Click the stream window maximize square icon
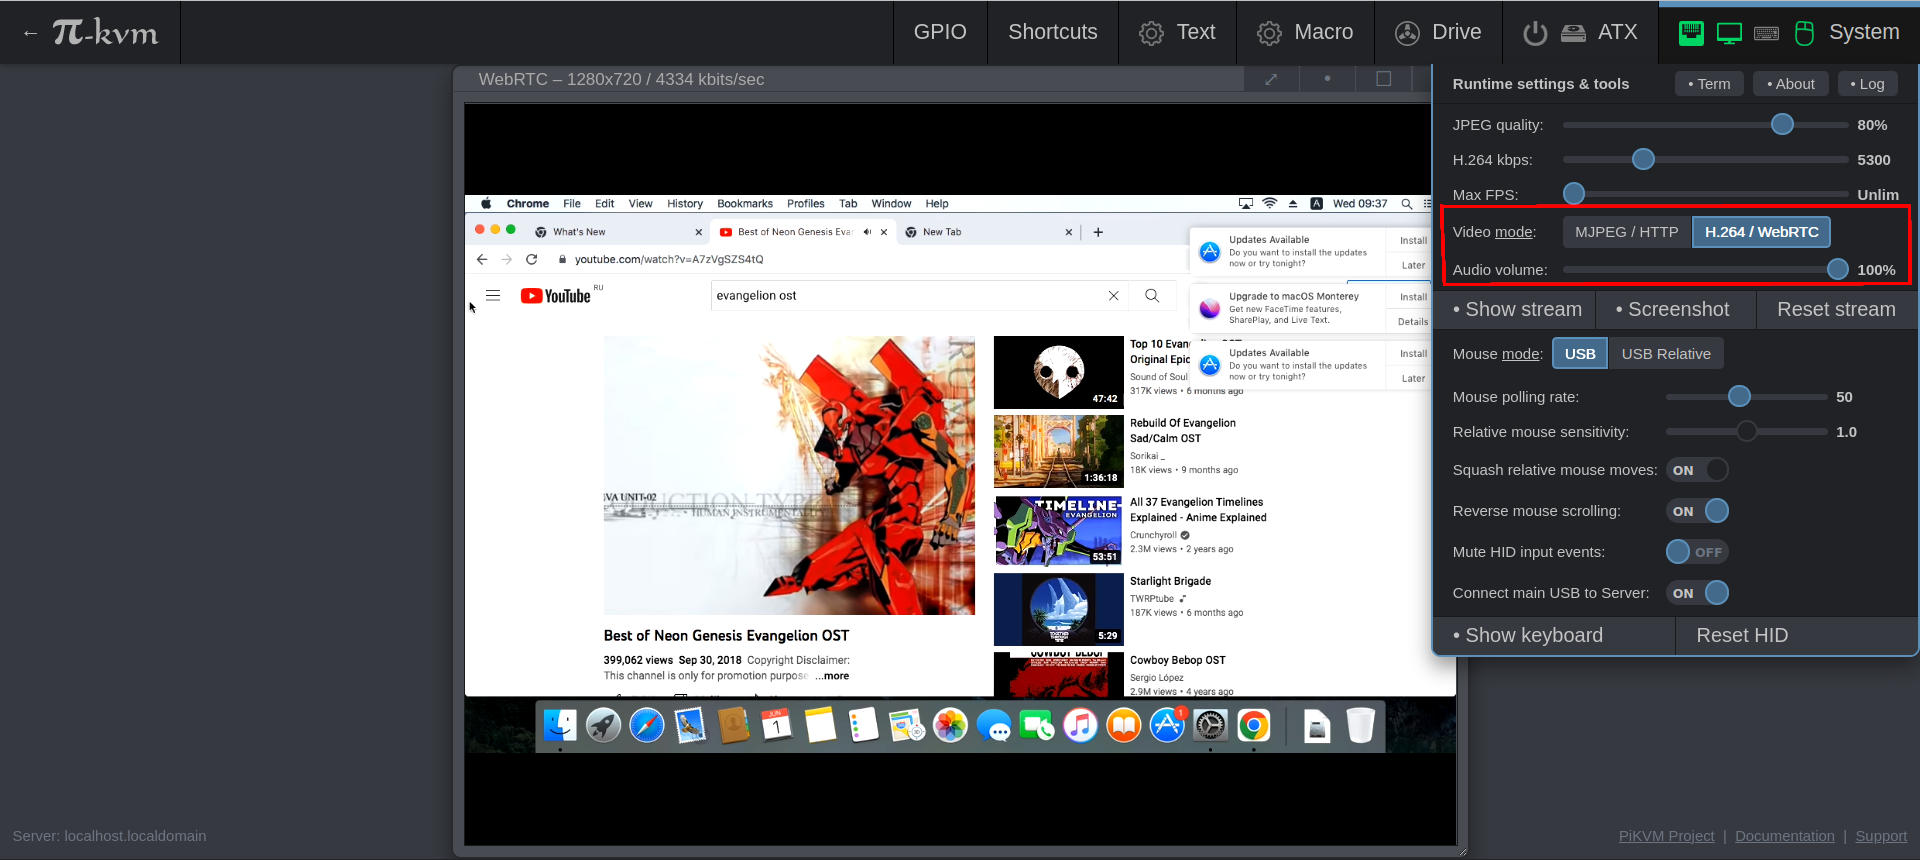This screenshot has height=860, width=1920. tap(1383, 79)
